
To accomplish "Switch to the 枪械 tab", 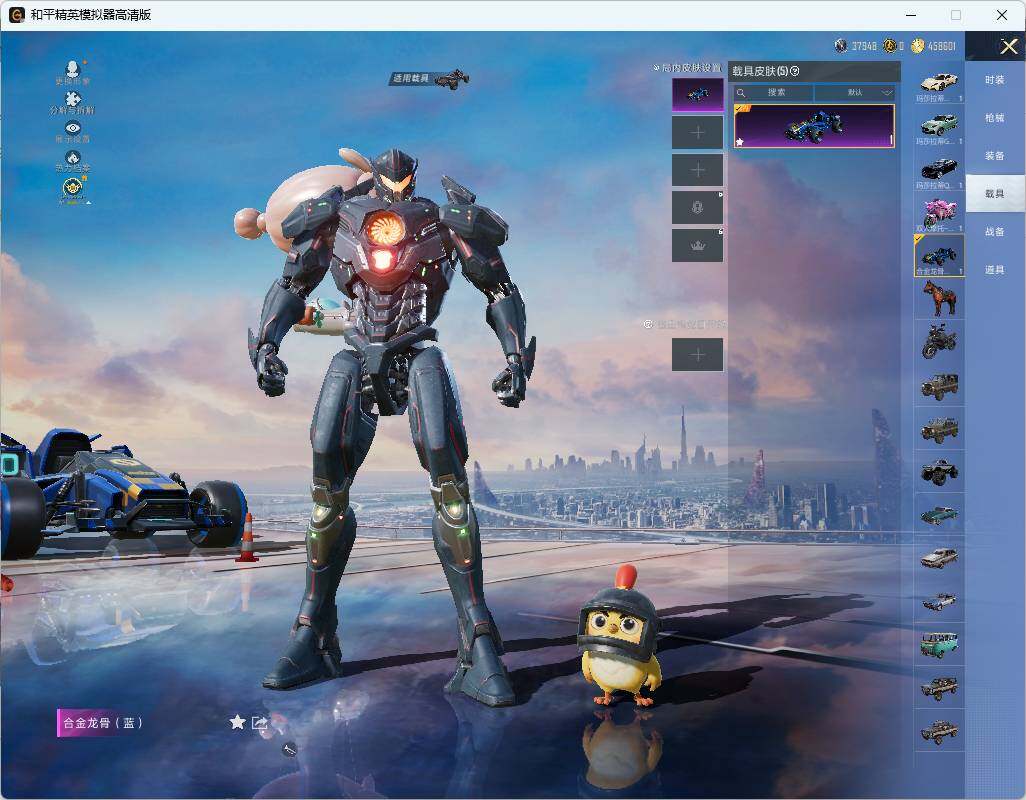I will 995,118.
